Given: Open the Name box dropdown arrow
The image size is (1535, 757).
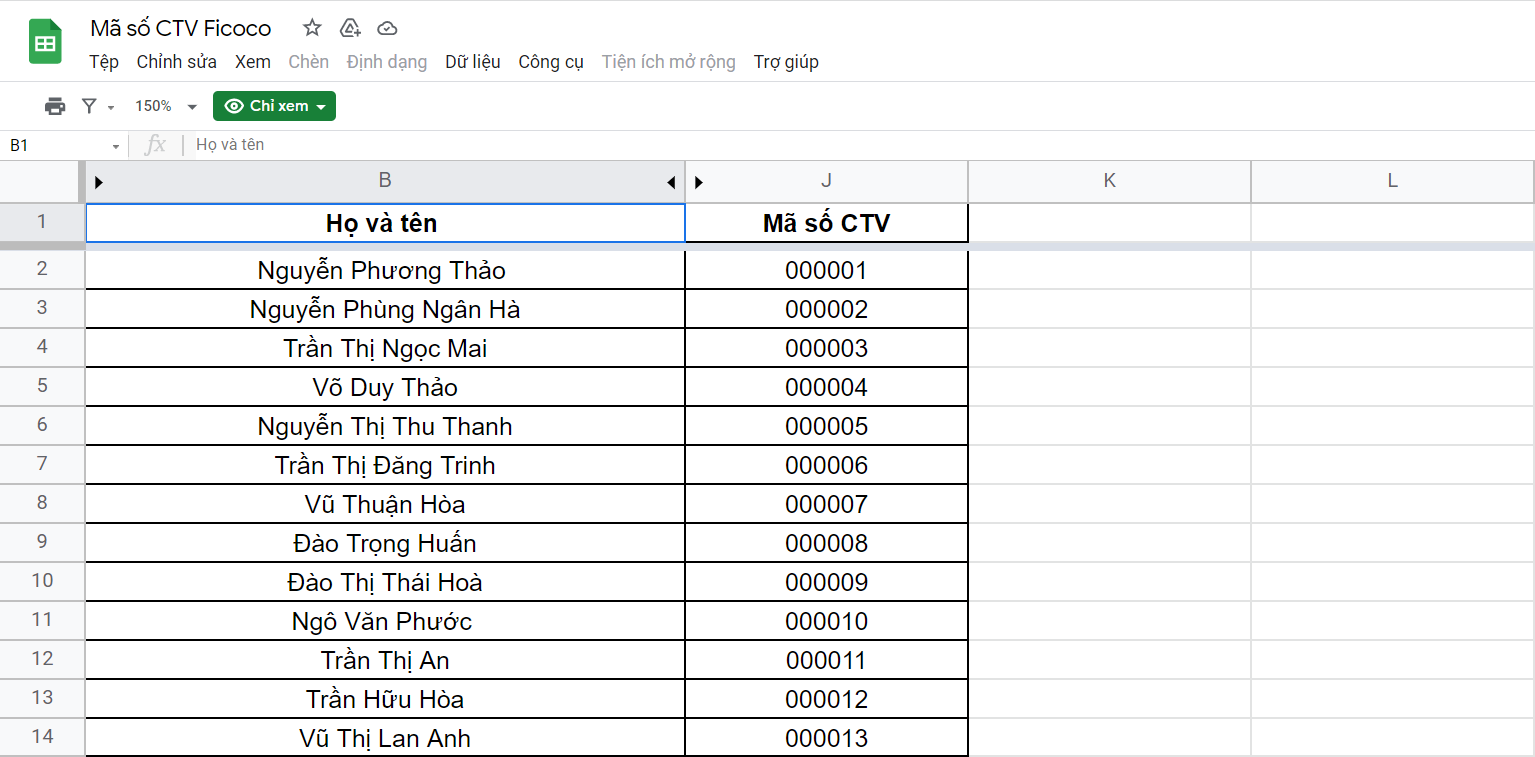Looking at the screenshot, I should pos(116,146).
